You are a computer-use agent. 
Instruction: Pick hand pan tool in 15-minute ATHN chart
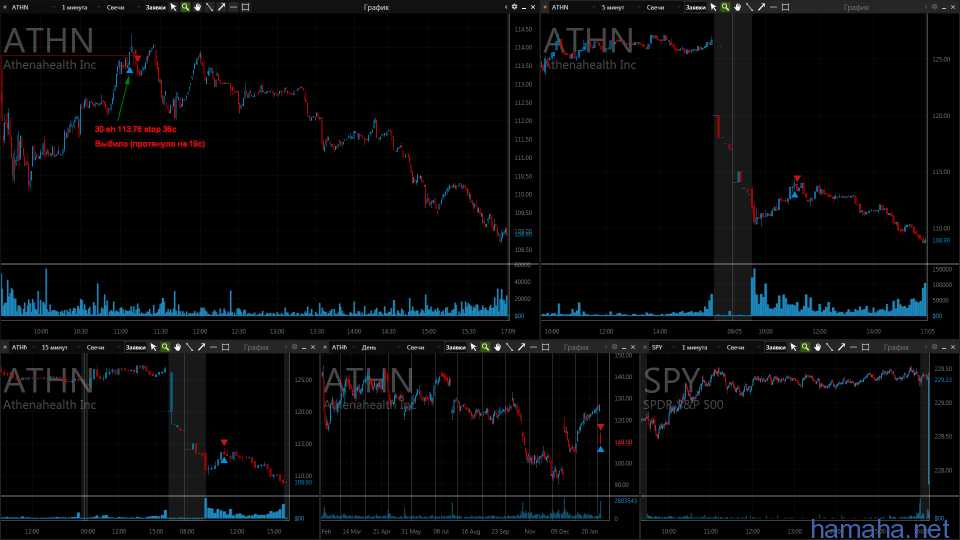point(178,347)
